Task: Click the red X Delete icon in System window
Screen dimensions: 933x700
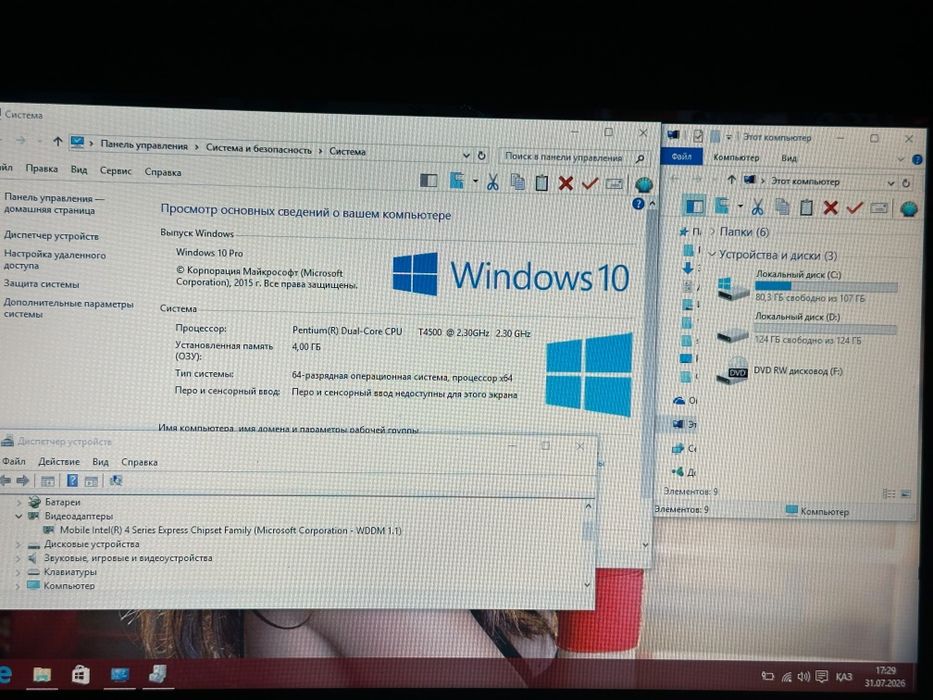Action: pyautogui.click(x=566, y=183)
